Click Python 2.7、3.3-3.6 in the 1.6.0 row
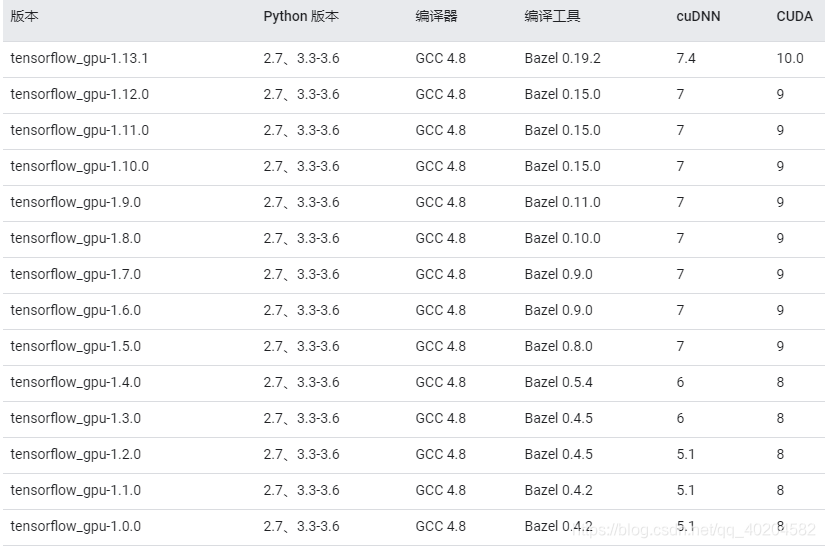The height and width of the screenshot is (548, 825). point(301,310)
